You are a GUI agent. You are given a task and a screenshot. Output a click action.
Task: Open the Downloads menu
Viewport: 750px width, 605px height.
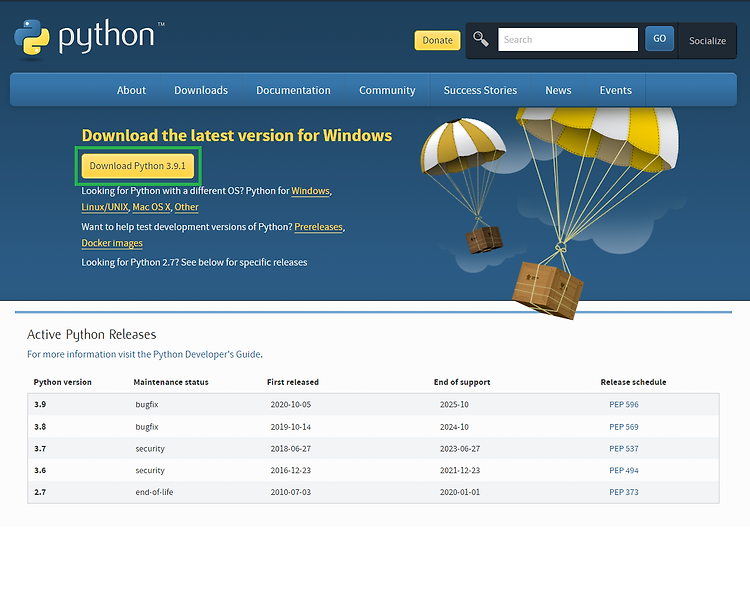click(x=201, y=90)
